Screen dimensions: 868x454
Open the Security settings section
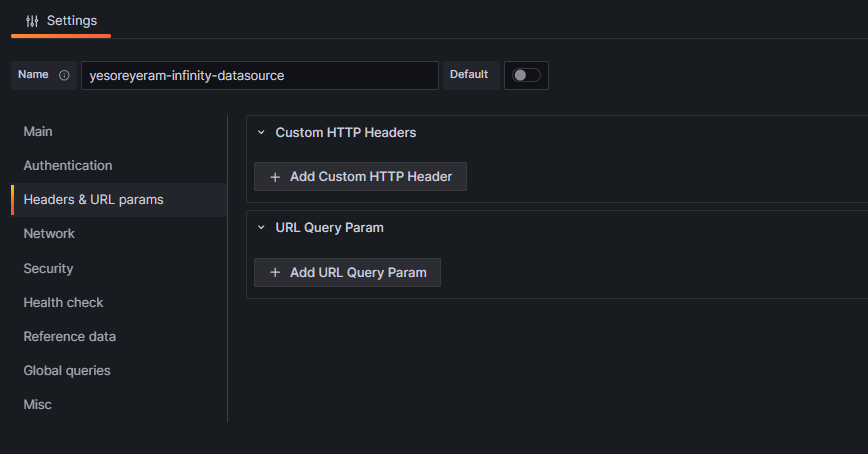pyautogui.click(x=48, y=269)
